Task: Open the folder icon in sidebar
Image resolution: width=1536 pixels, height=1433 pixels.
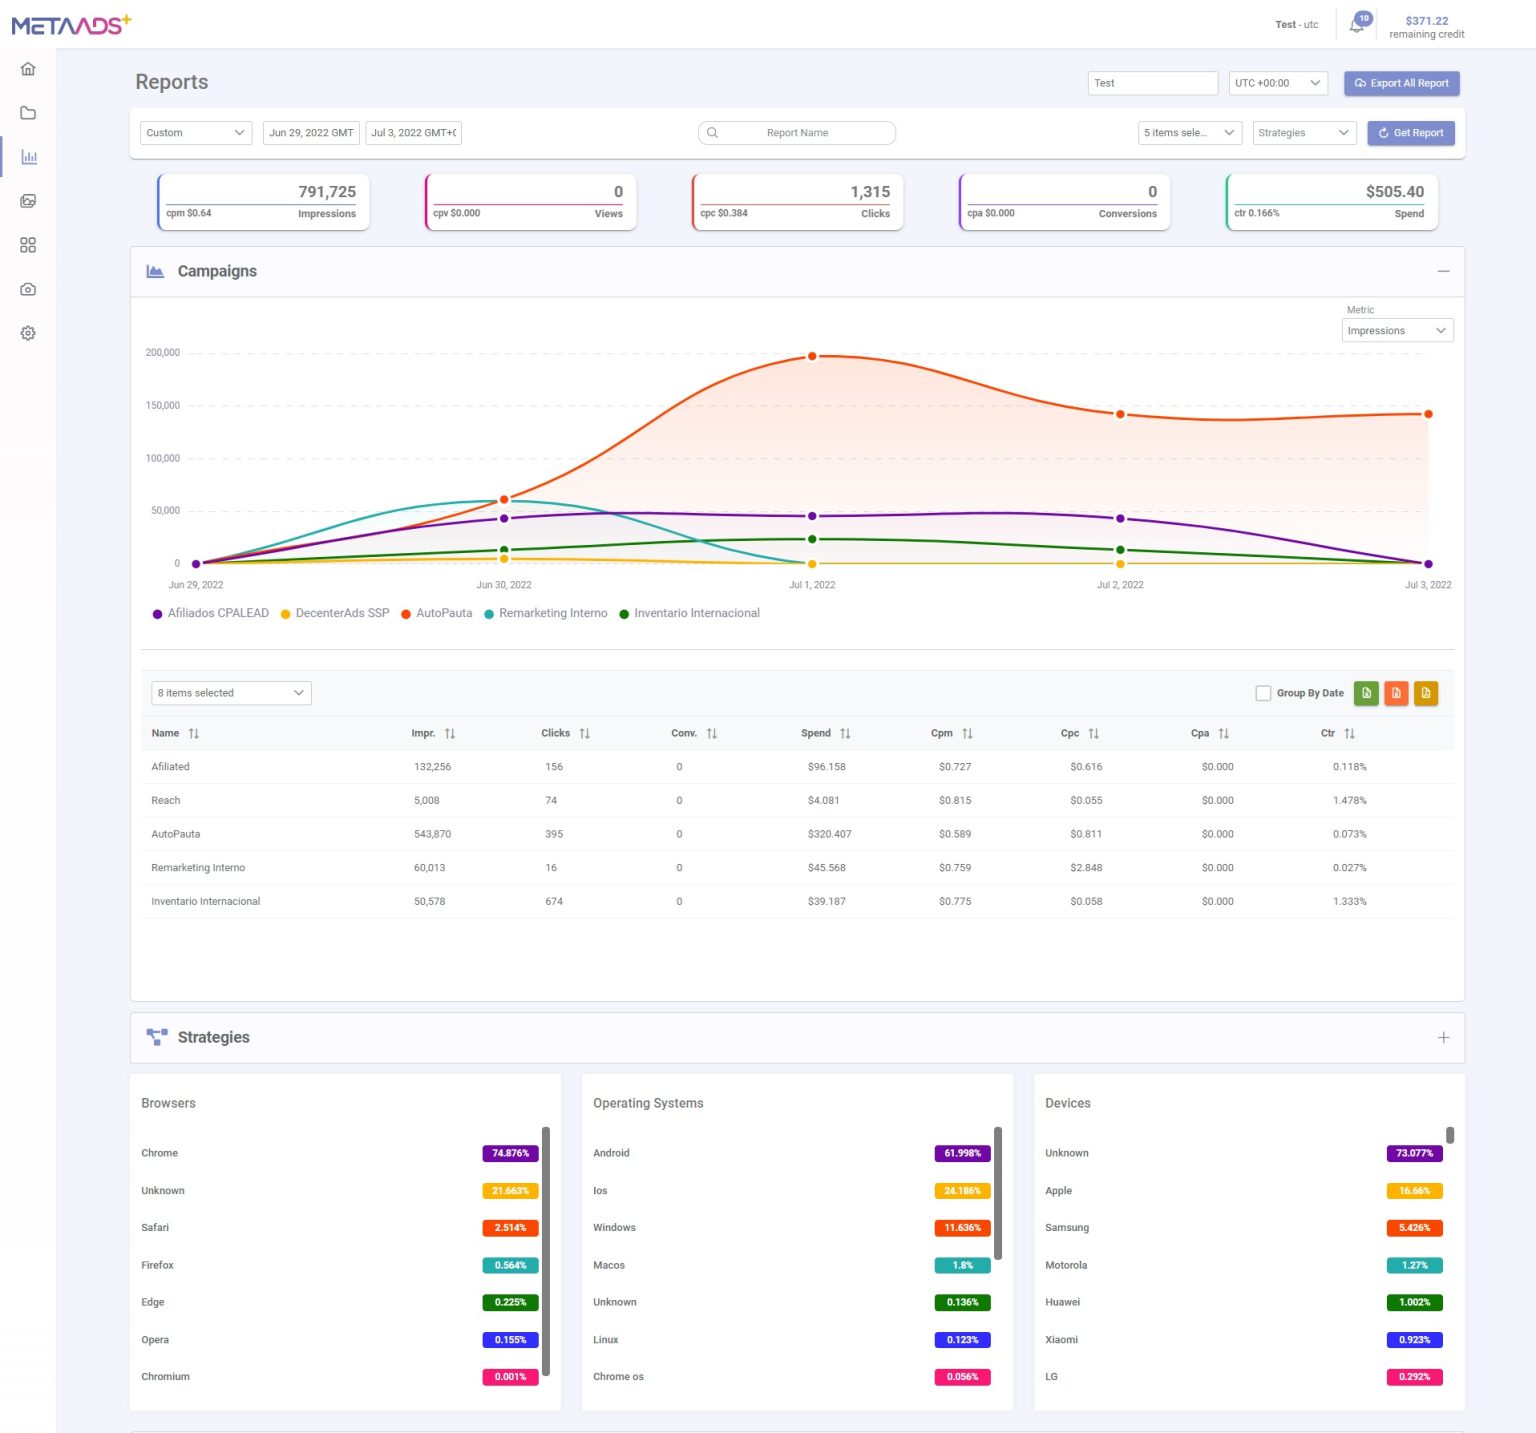Action: click(x=28, y=113)
